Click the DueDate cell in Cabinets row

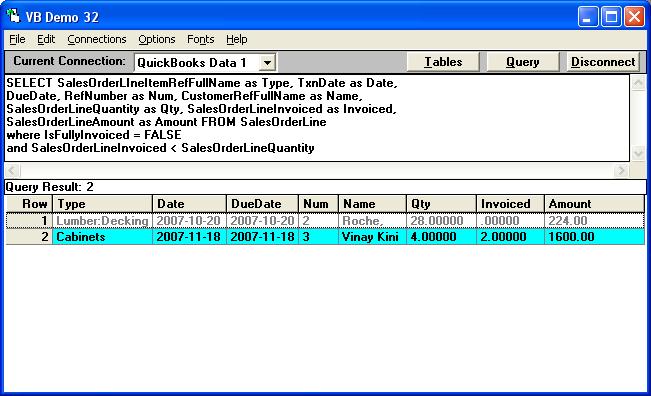click(x=262, y=237)
